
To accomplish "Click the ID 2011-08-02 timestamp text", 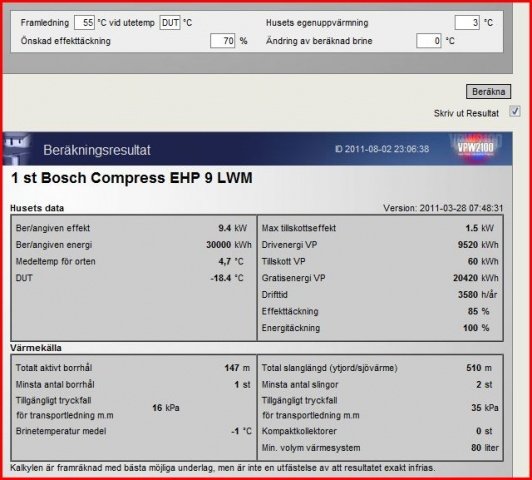I will pyautogui.click(x=382, y=149).
